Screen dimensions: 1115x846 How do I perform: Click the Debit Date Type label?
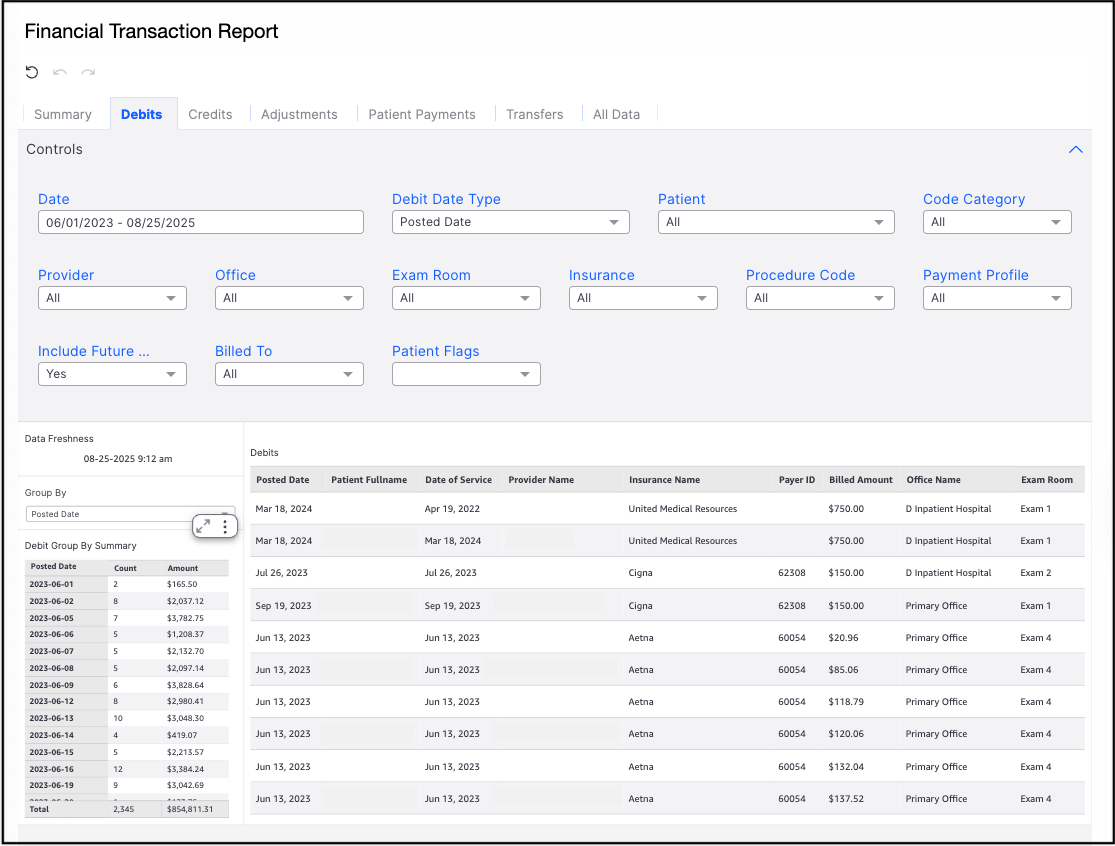[446, 199]
